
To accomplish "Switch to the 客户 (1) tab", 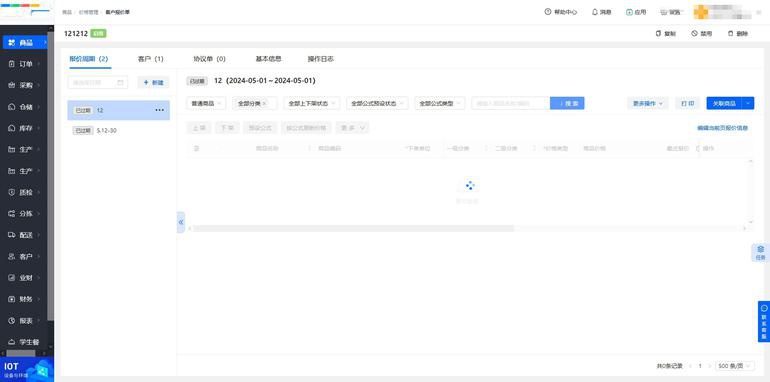I will [x=150, y=59].
